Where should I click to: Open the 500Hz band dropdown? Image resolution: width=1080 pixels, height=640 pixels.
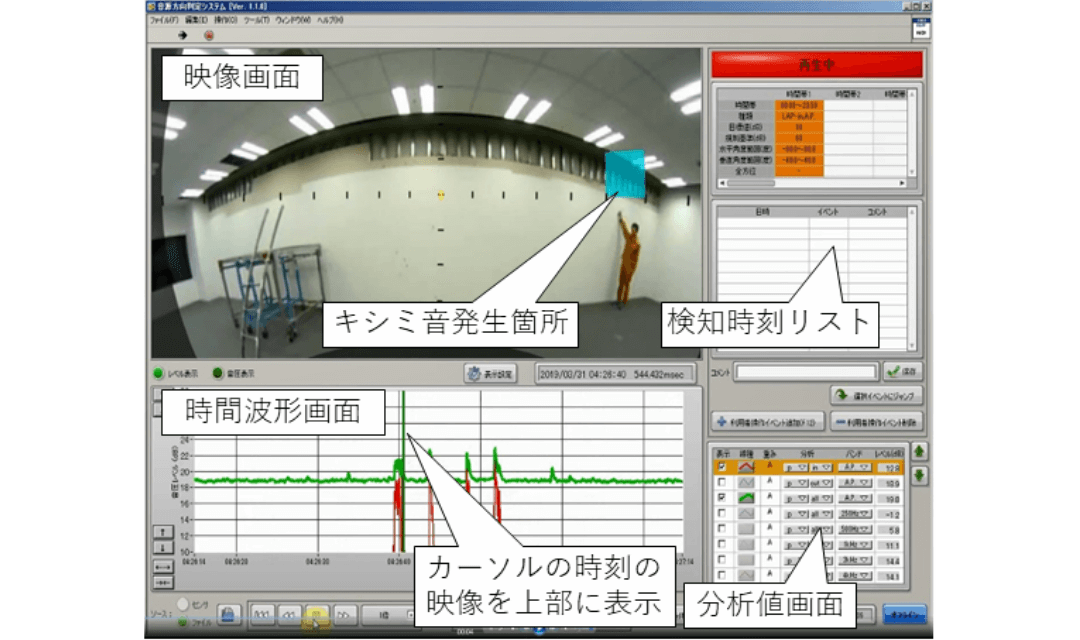click(855, 529)
